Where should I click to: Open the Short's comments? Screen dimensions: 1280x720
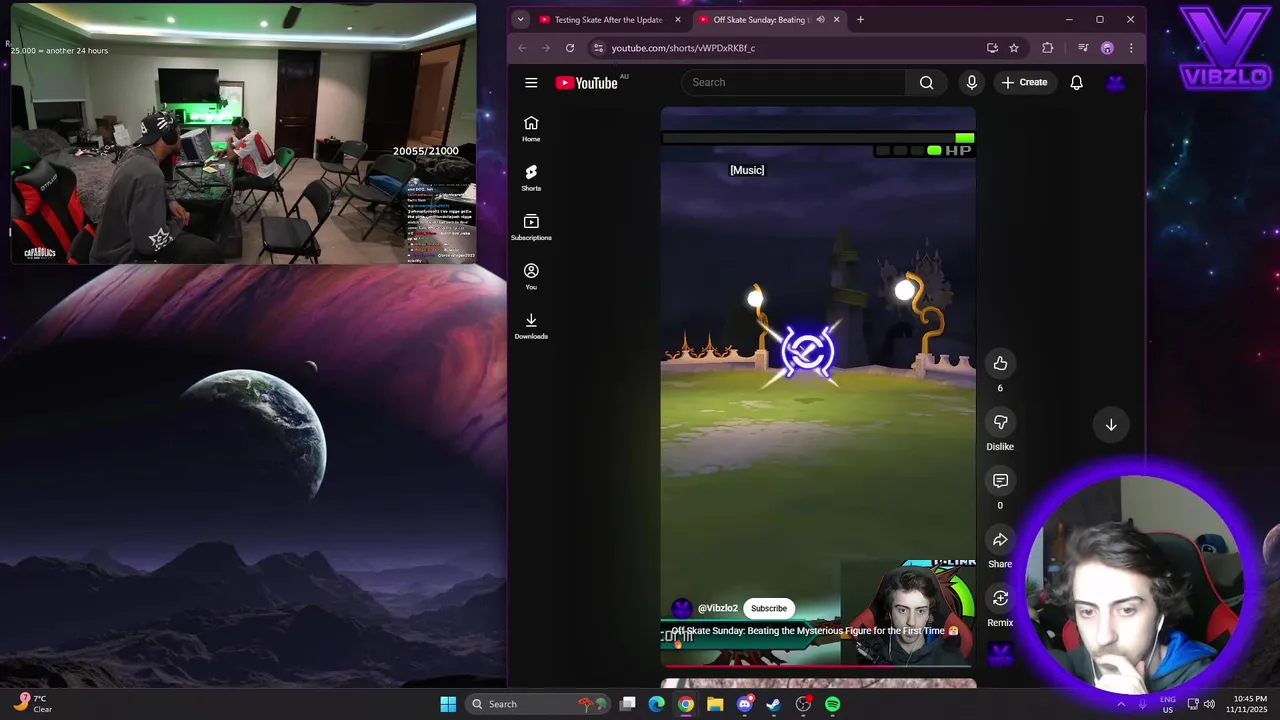click(x=1000, y=481)
